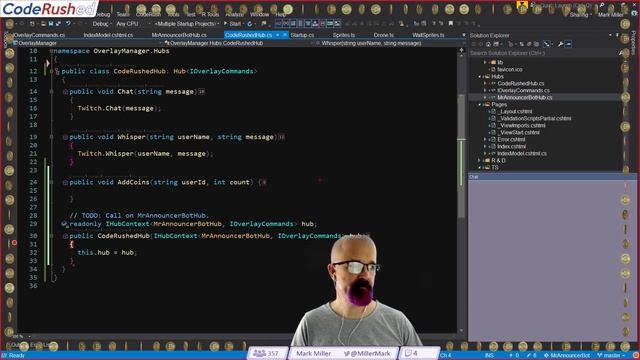640x360 pixels.
Task: Expand MrAnnouncerBotHub.cs node in Solution Explorer
Action: pyautogui.click(x=485, y=98)
